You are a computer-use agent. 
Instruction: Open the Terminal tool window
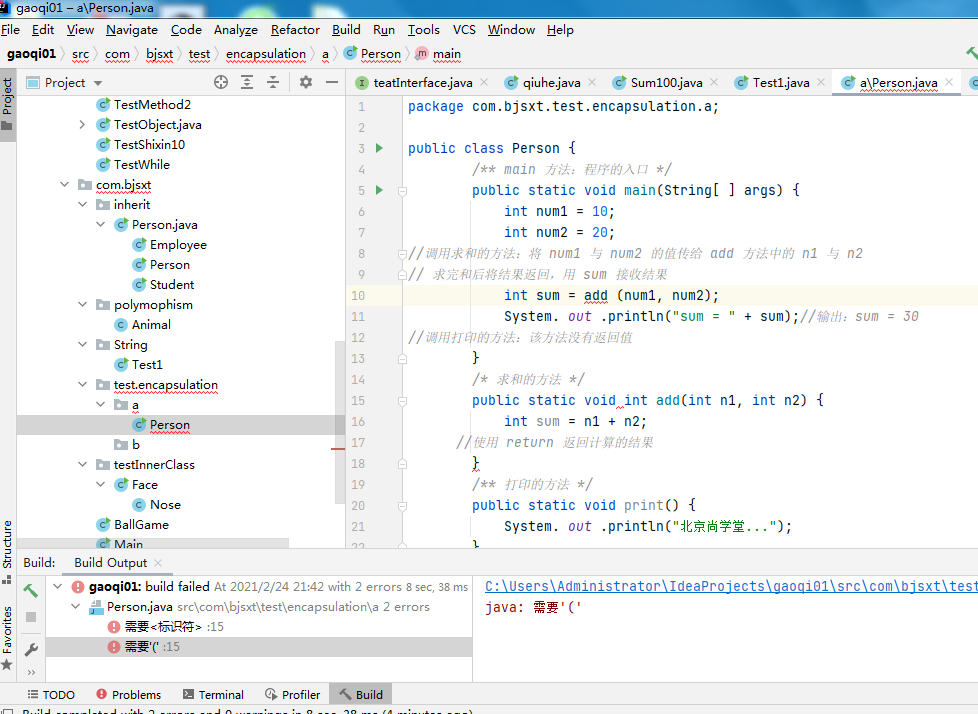213,695
